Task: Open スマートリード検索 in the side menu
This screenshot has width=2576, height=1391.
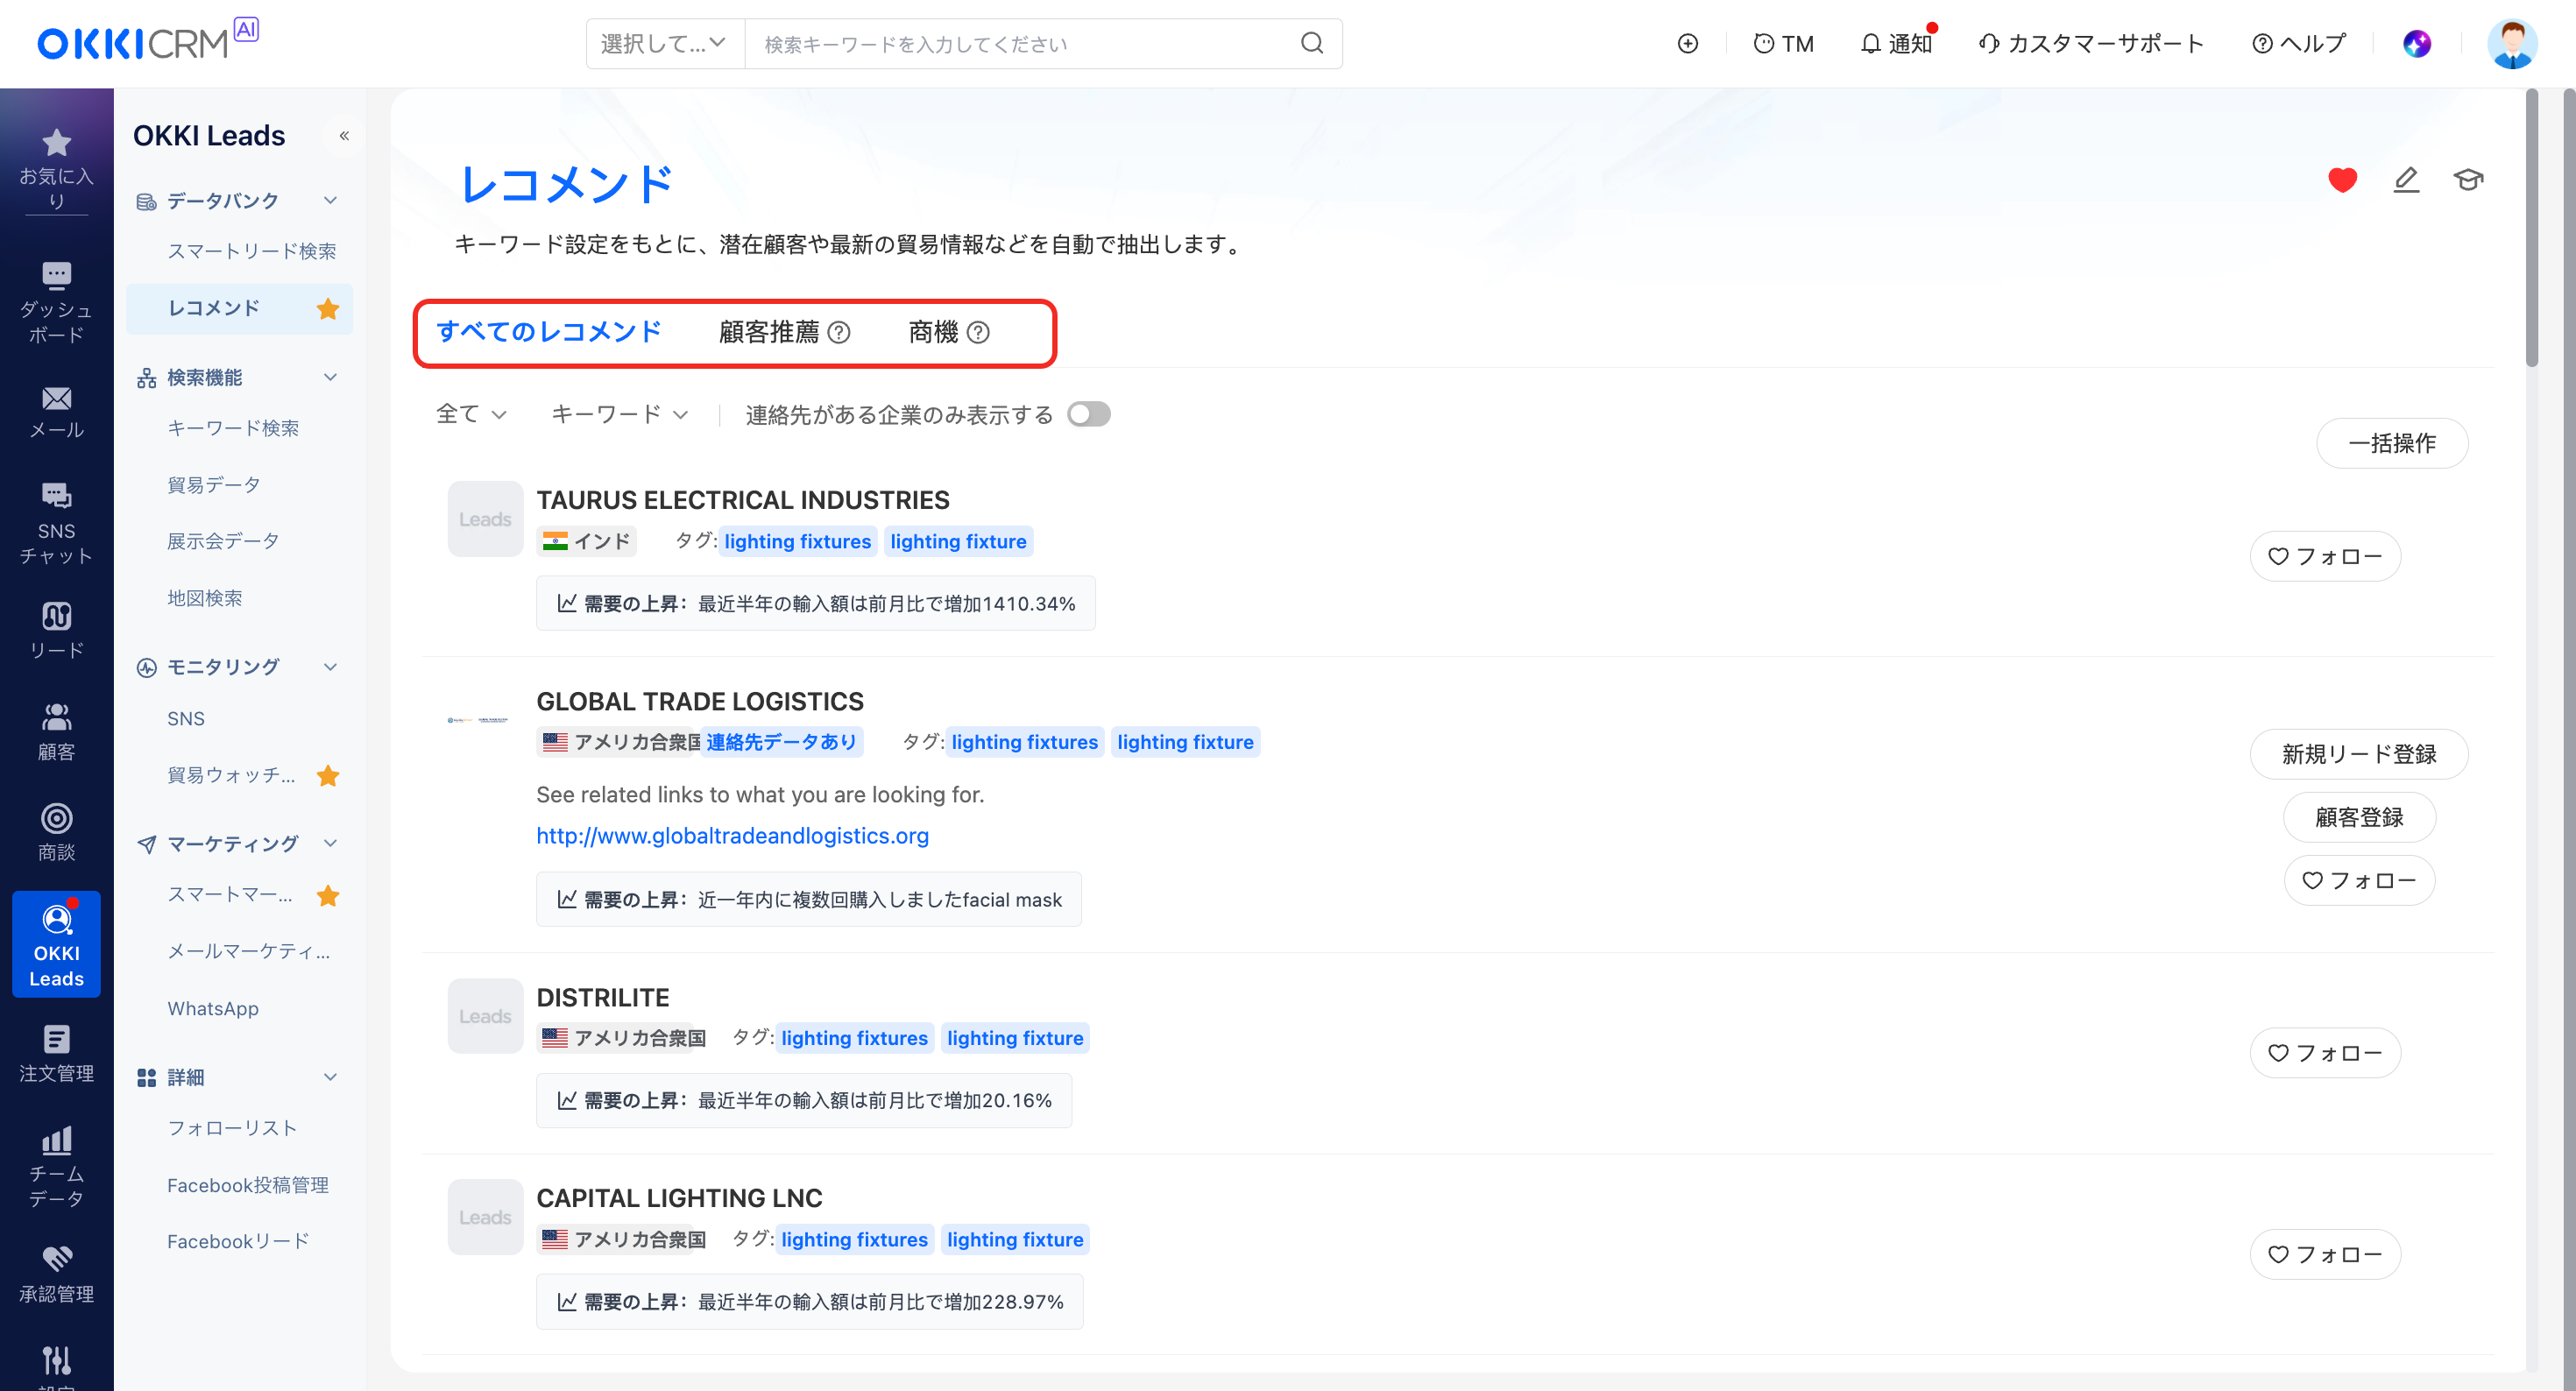Action: pos(251,251)
